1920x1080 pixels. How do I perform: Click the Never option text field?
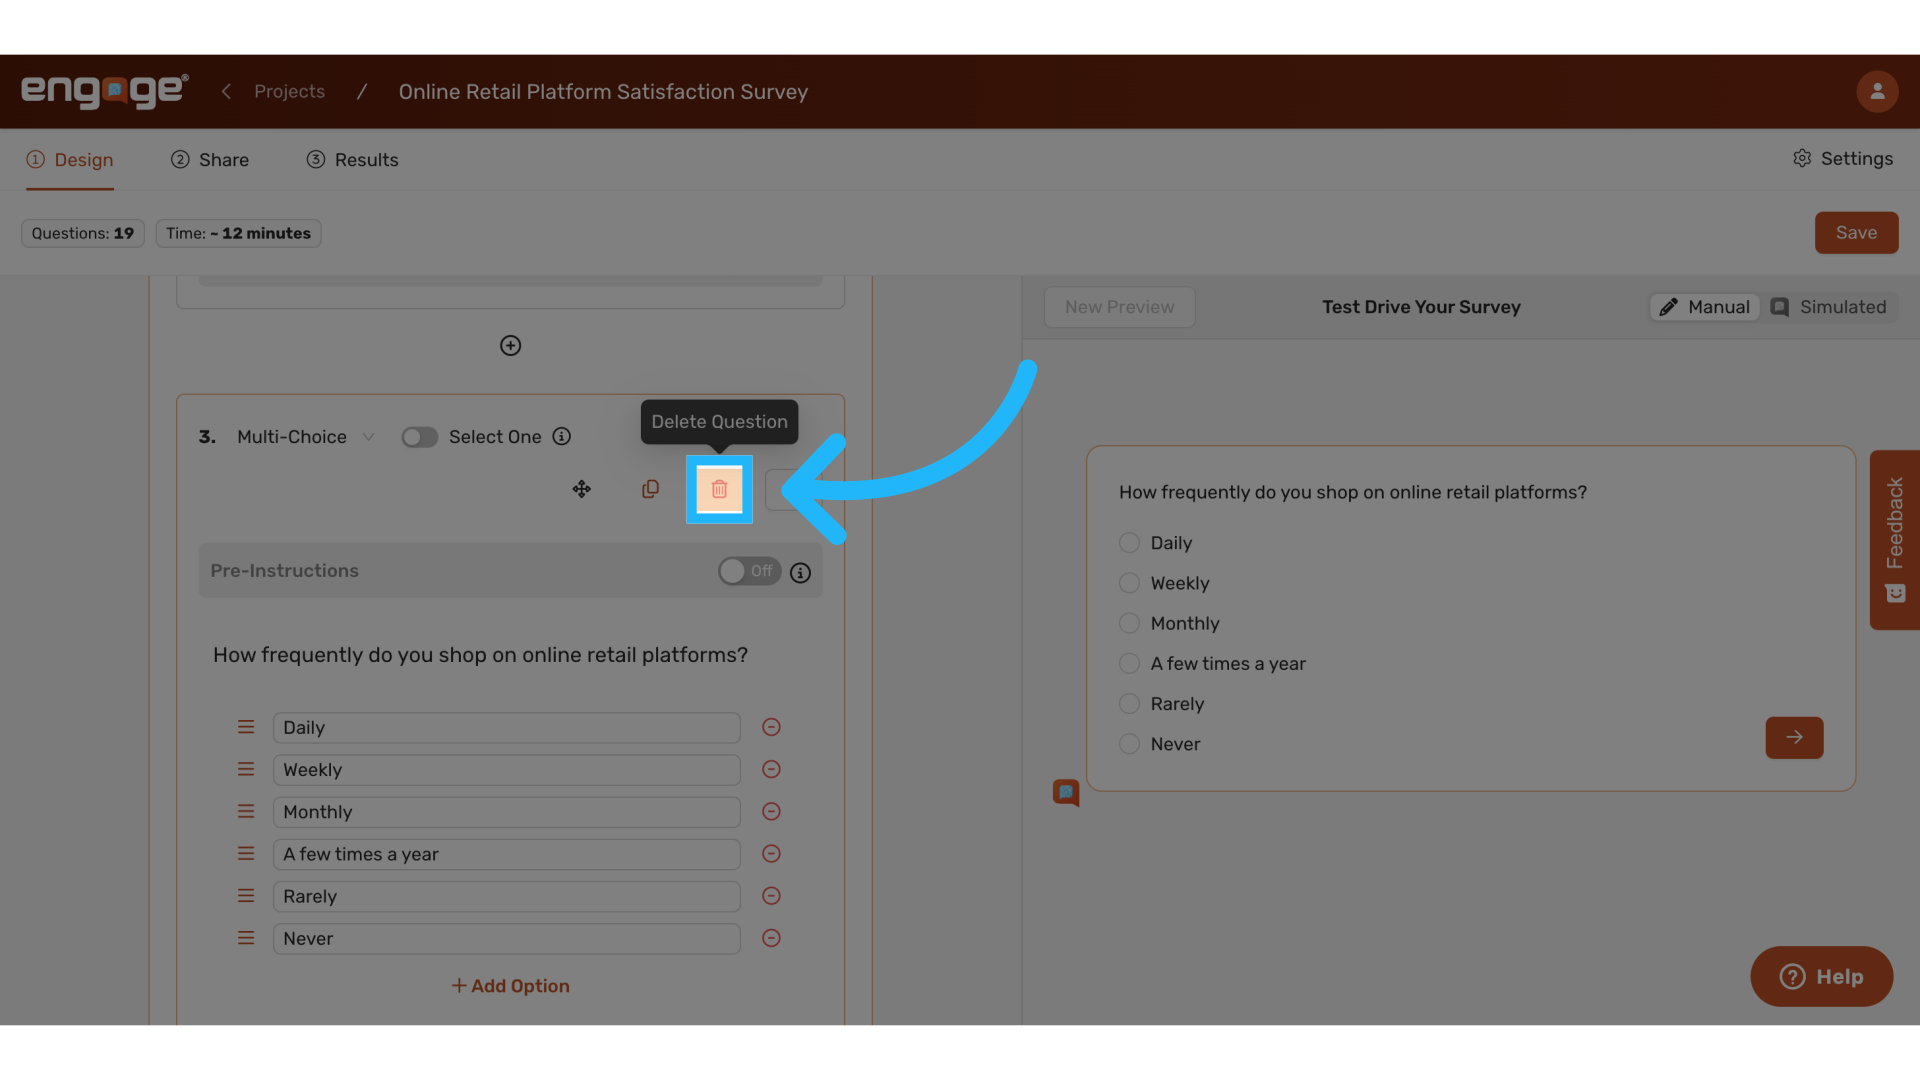[x=506, y=938]
